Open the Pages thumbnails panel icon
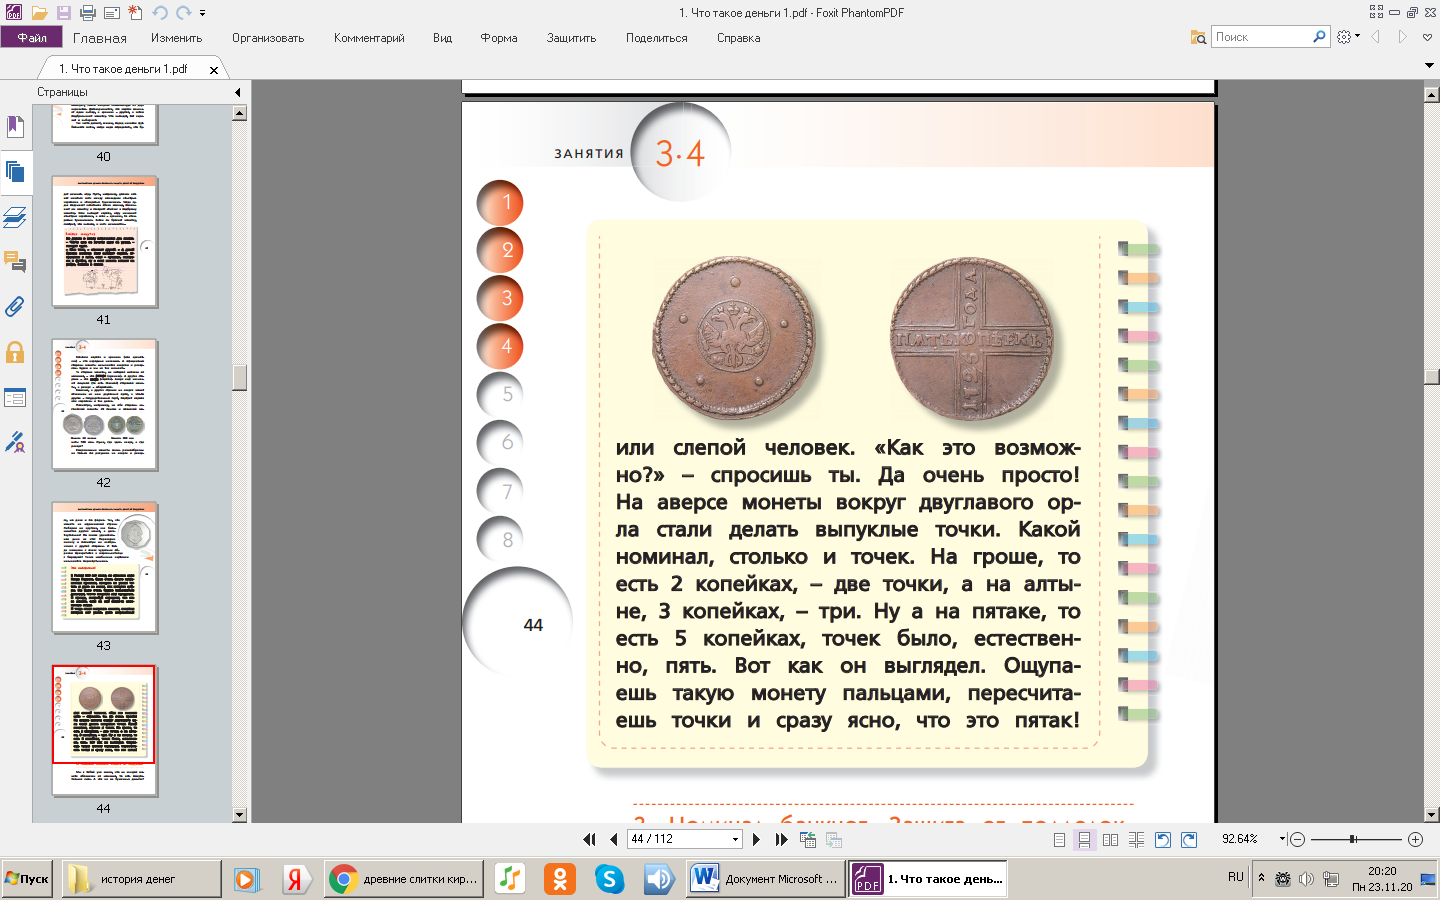Viewport: 1440px width, 900px height. point(15,172)
